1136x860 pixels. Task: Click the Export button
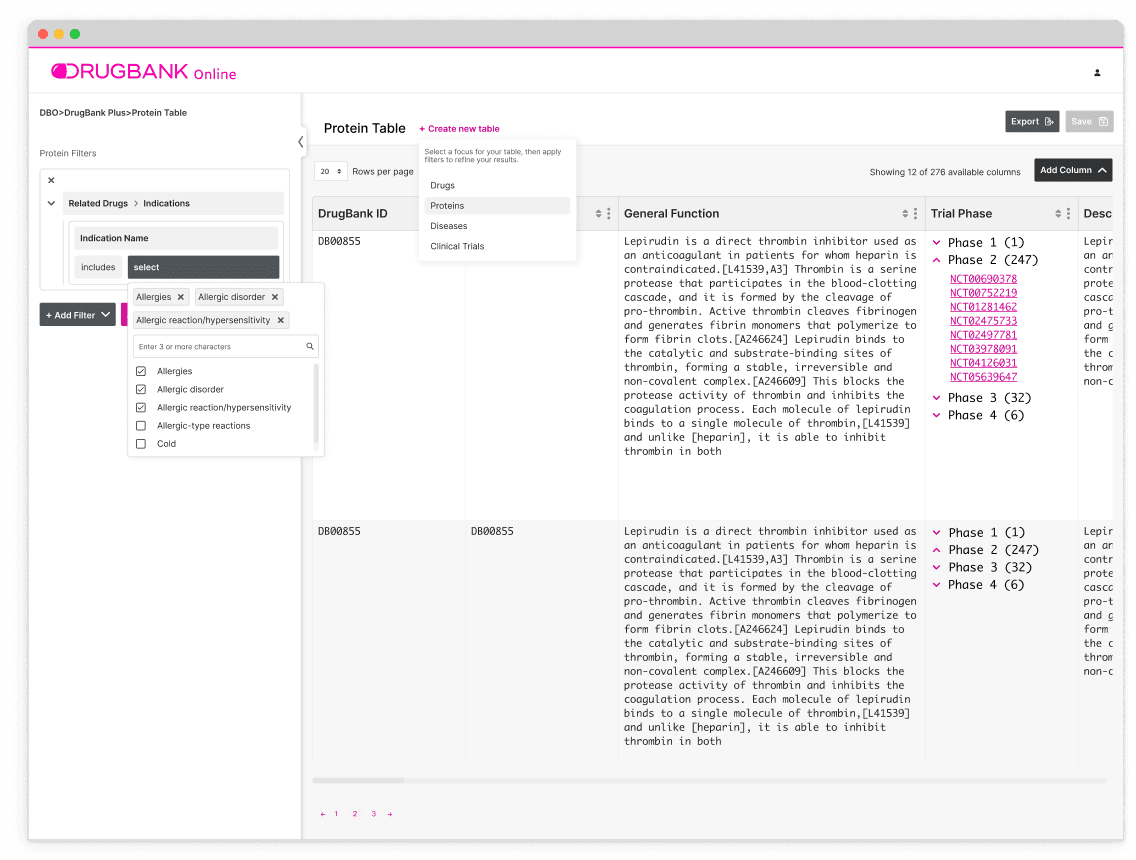pyautogui.click(x=1032, y=122)
